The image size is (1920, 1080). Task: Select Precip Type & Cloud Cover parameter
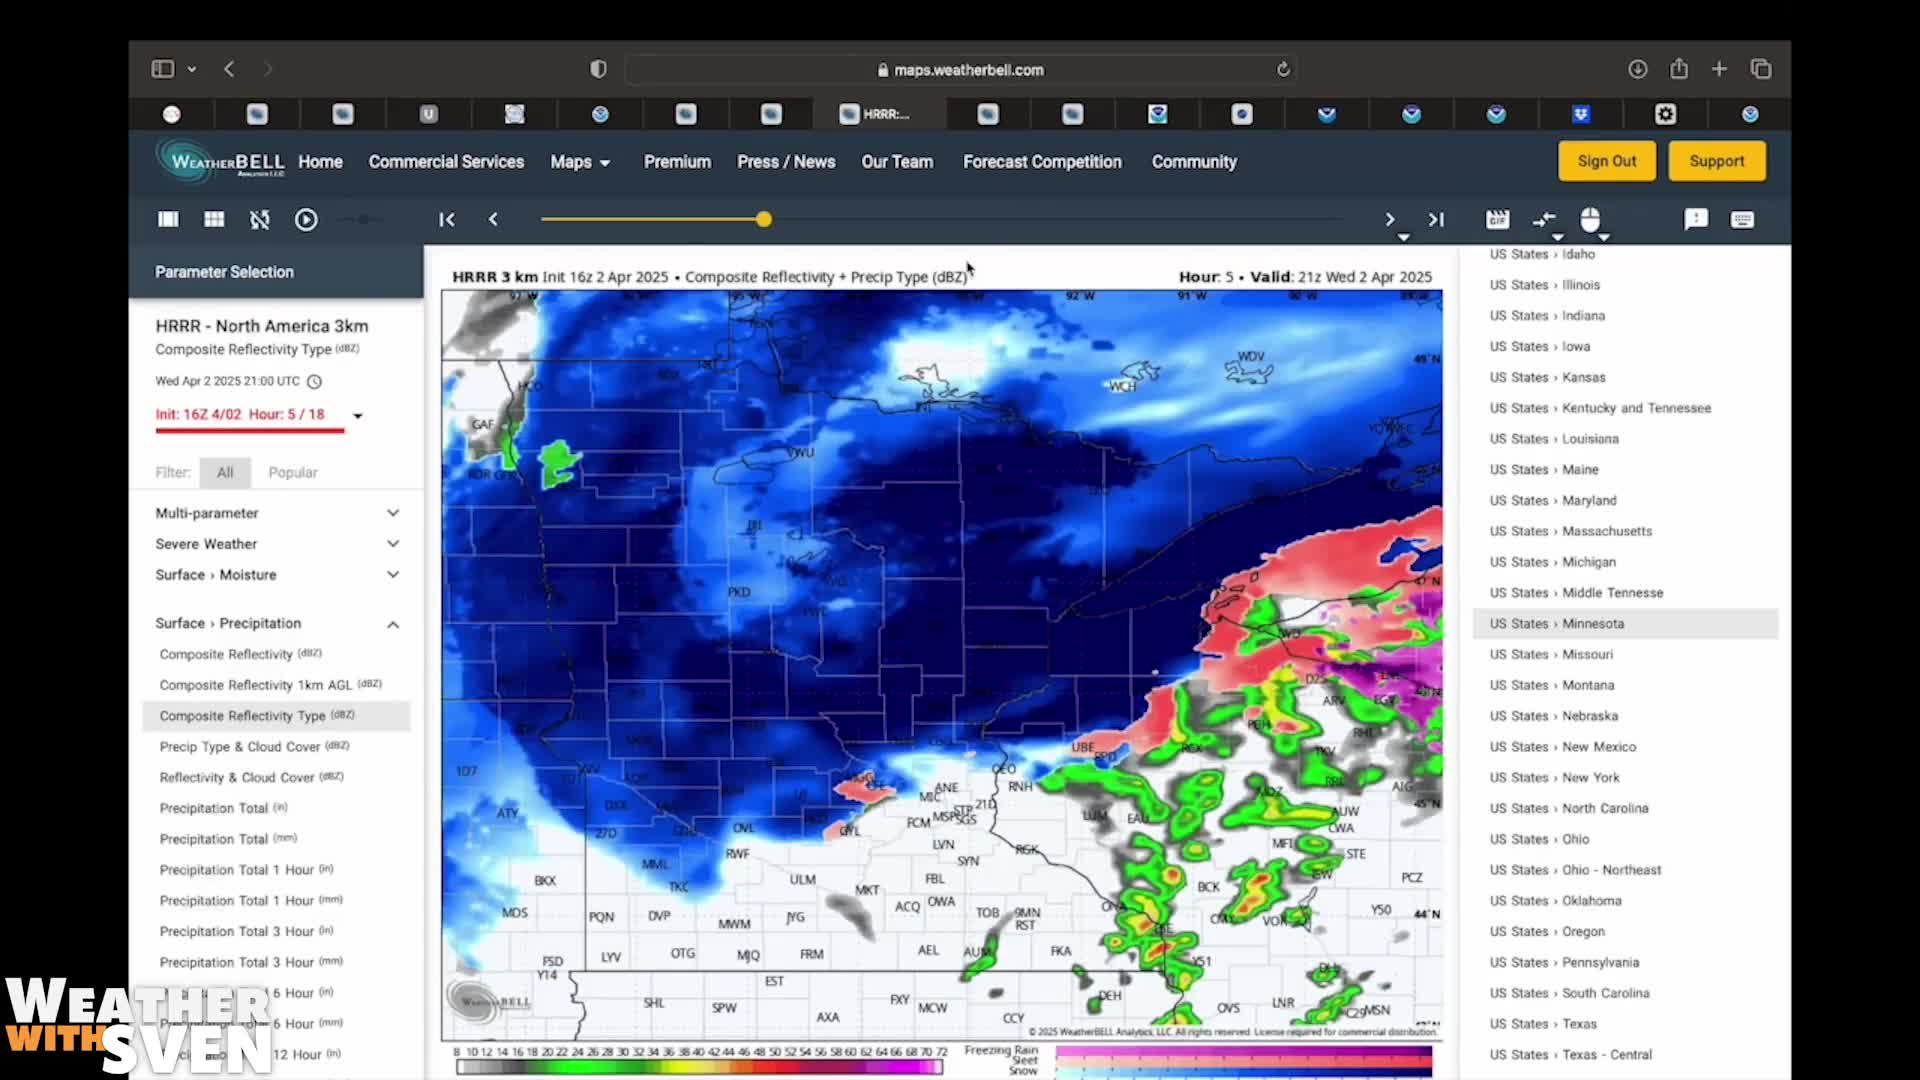[x=254, y=746]
